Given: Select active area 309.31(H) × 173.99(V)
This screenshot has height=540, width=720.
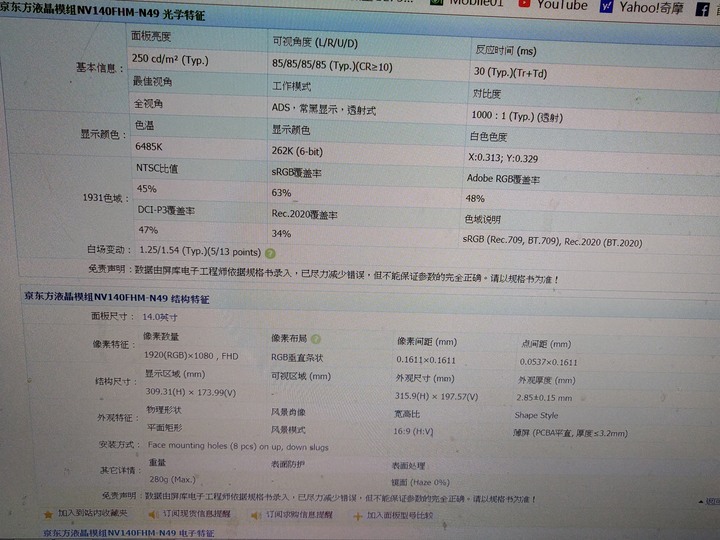Looking at the screenshot, I should coord(191,392).
